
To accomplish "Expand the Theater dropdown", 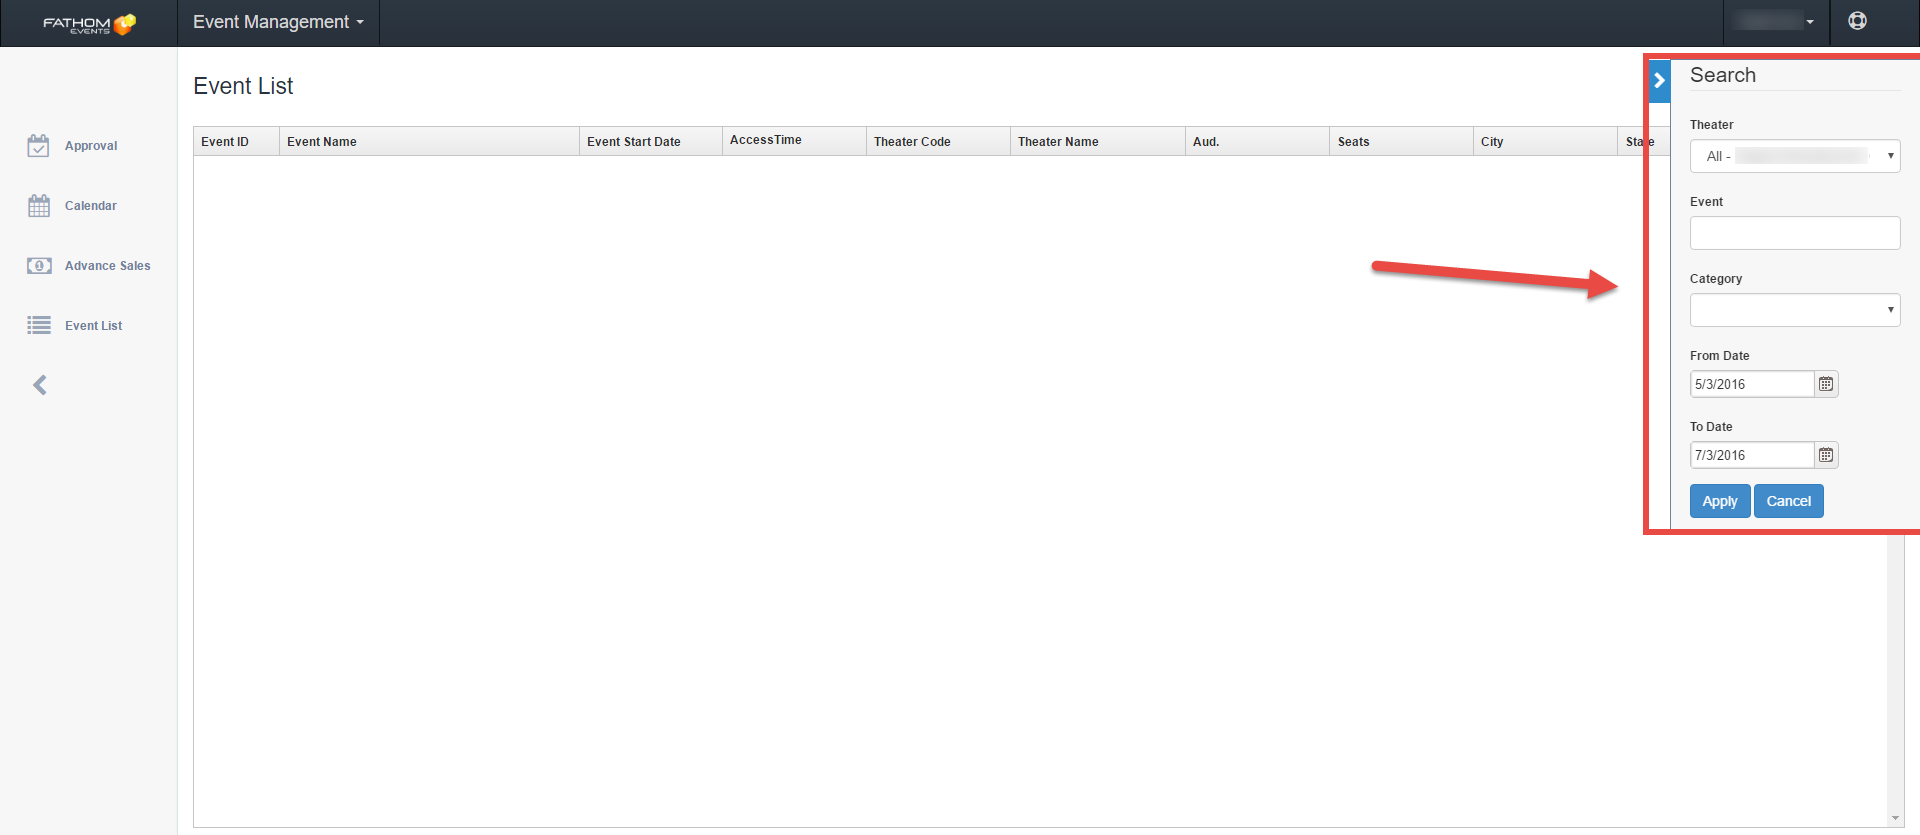I will [1794, 156].
